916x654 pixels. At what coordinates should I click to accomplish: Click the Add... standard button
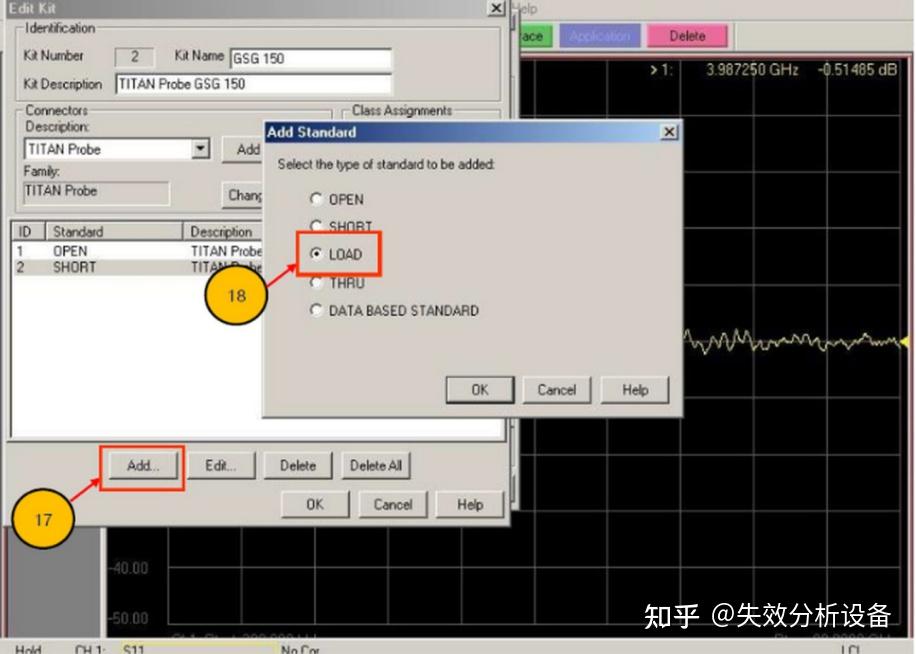[x=143, y=465]
